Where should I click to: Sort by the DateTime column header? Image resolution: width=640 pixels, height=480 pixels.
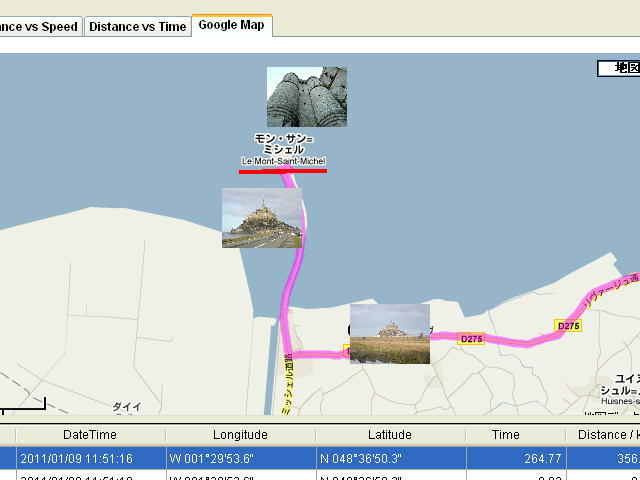(x=89, y=435)
